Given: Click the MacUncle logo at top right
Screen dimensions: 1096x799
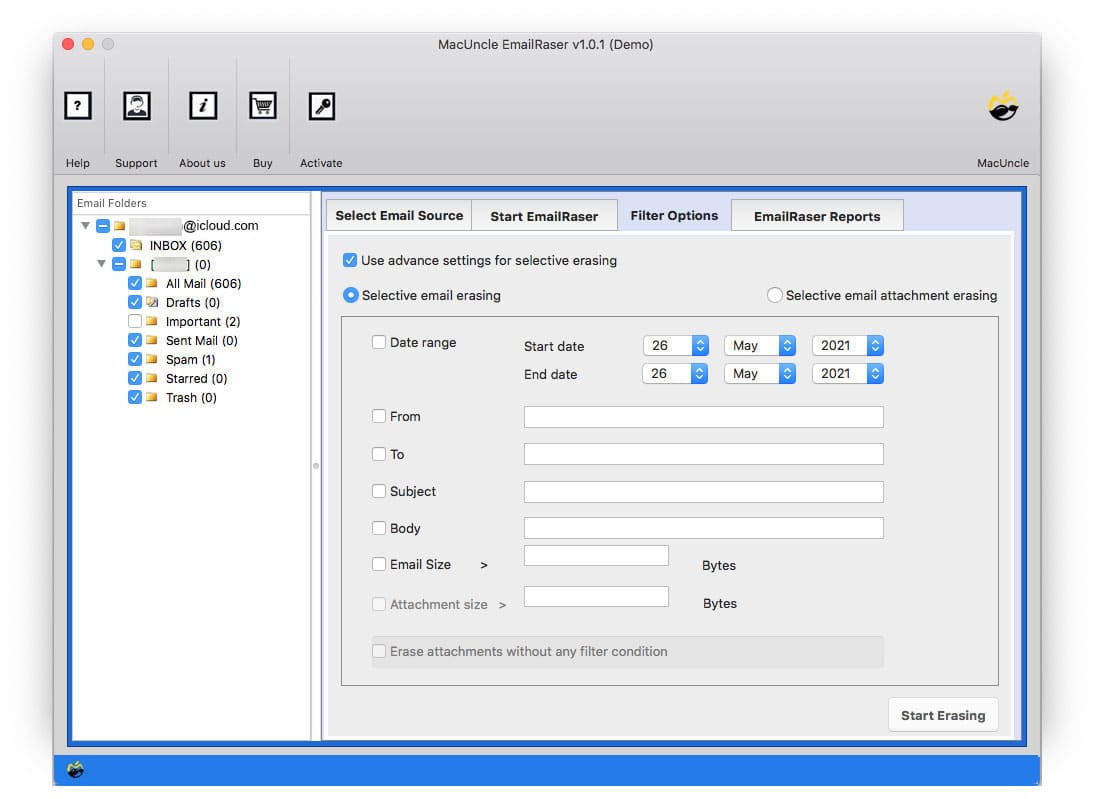Looking at the screenshot, I should (x=1004, y=105).
